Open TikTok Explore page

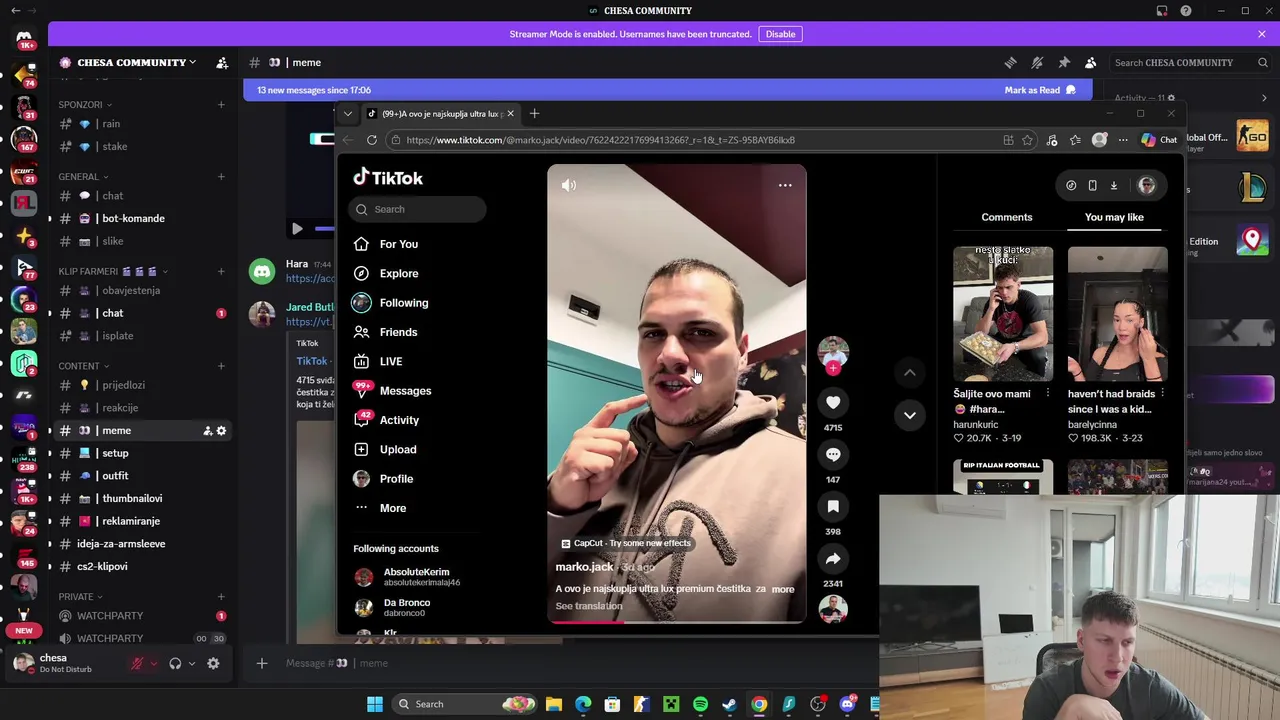click(x=386, y=273)
